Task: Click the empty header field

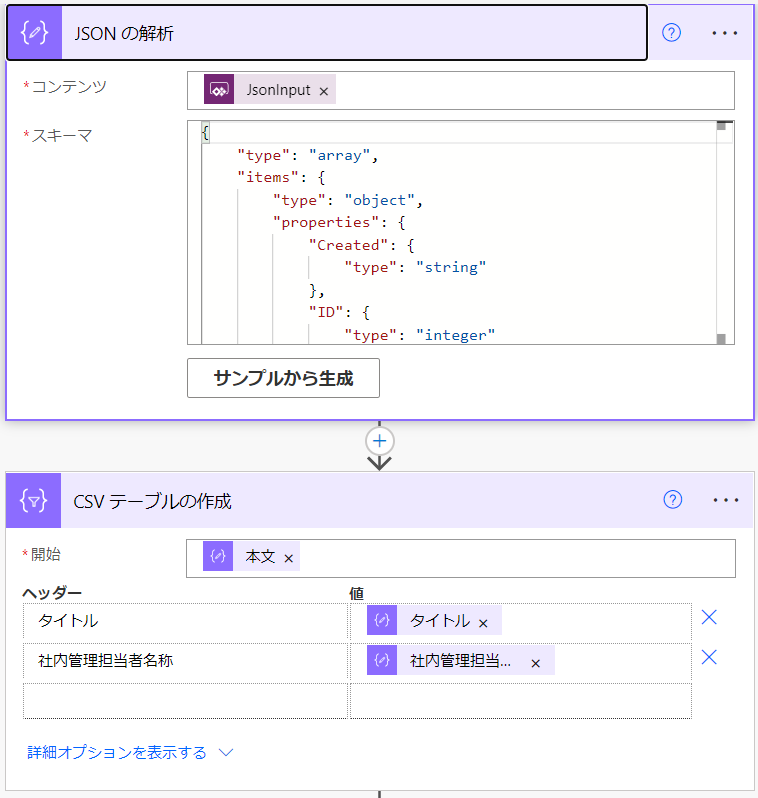Action: pyautogui.click(x=185, y=701)
